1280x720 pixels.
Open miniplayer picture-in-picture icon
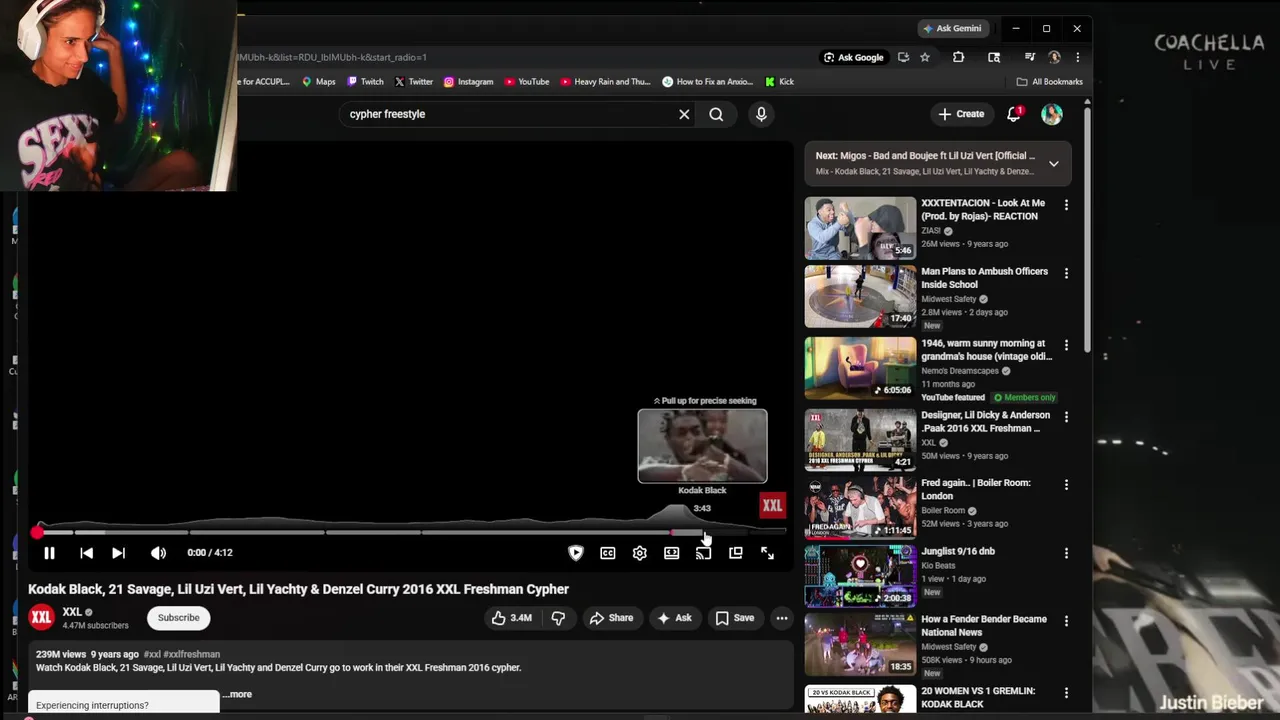[736, 553]
